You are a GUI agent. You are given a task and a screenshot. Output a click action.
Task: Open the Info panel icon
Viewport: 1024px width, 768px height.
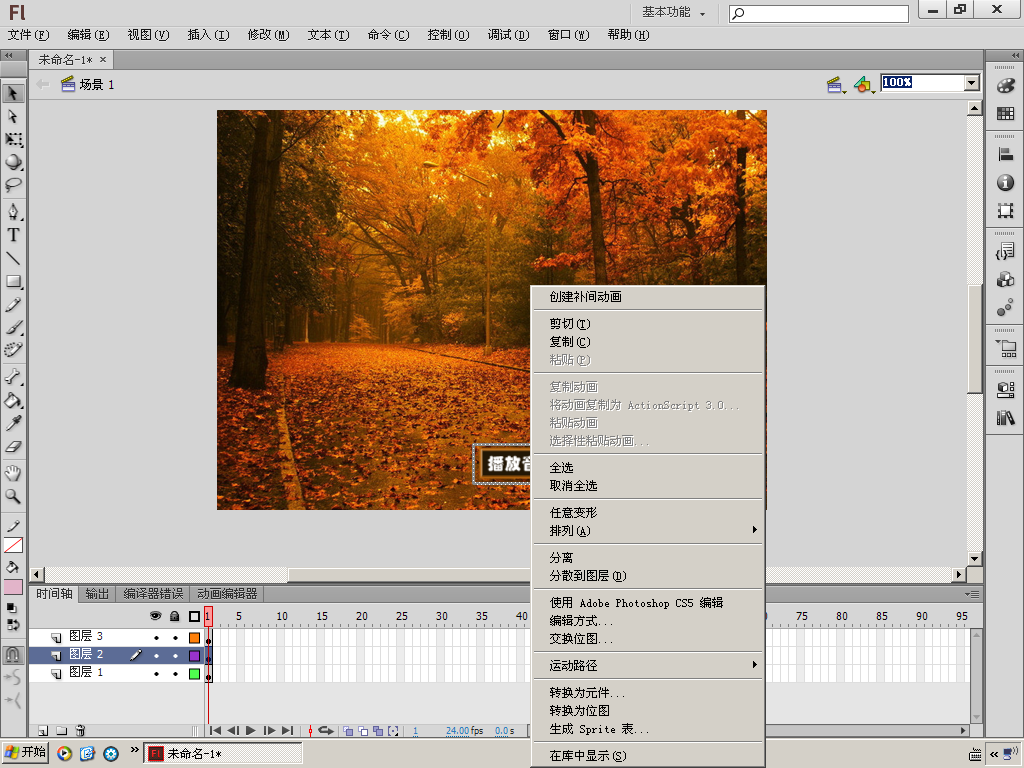click(x=1005, y=182)
